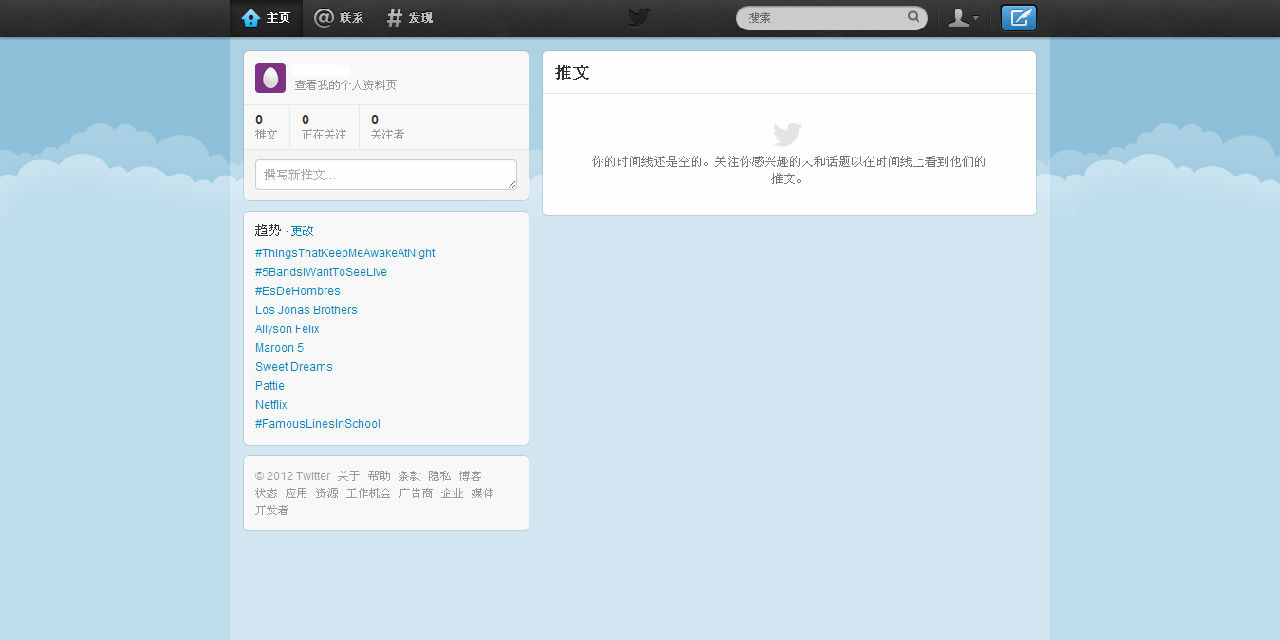Open trend #EsDeHombres
The image size is (1280, 640).
point(298,291)
